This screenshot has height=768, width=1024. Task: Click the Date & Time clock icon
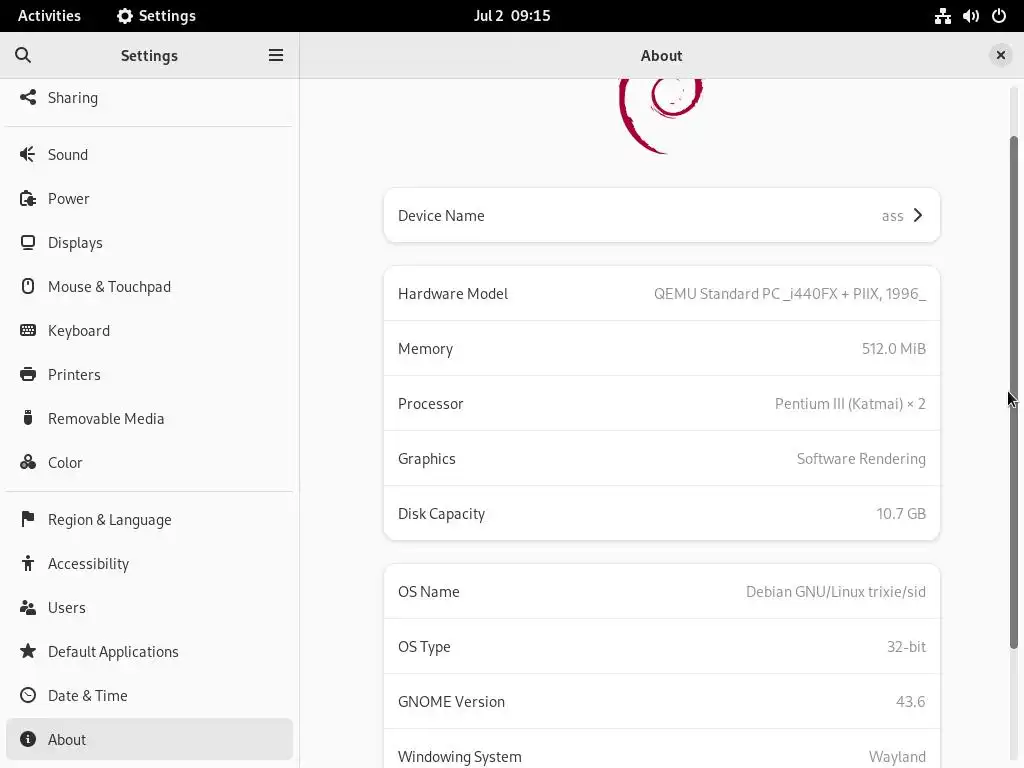pos(27,695)
